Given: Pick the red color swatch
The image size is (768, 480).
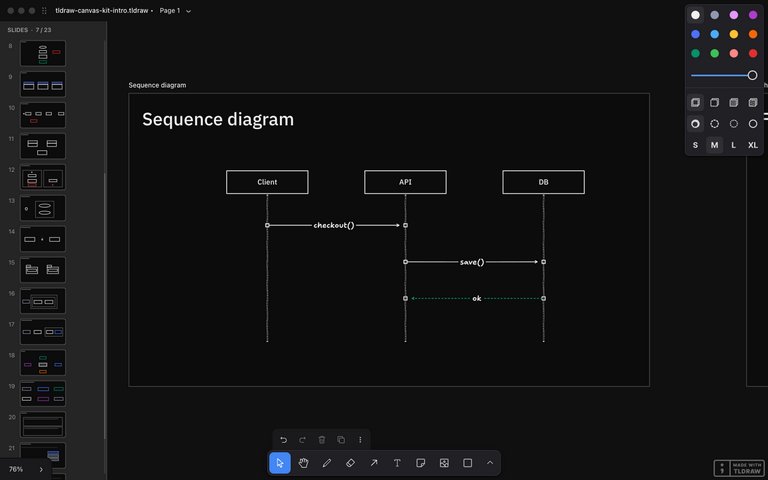Looking at the screenshot, I should pos(753,53).
